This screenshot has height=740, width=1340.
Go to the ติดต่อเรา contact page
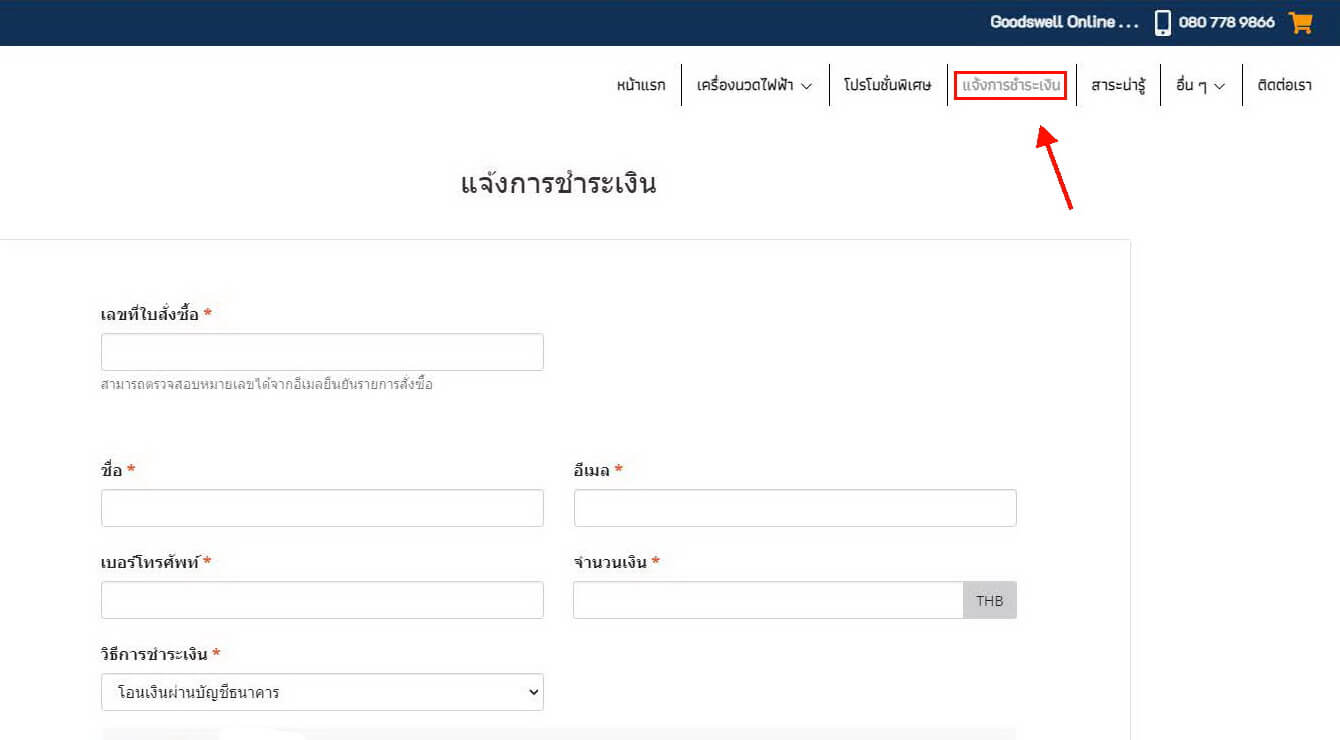click(x=1284, y=85)
